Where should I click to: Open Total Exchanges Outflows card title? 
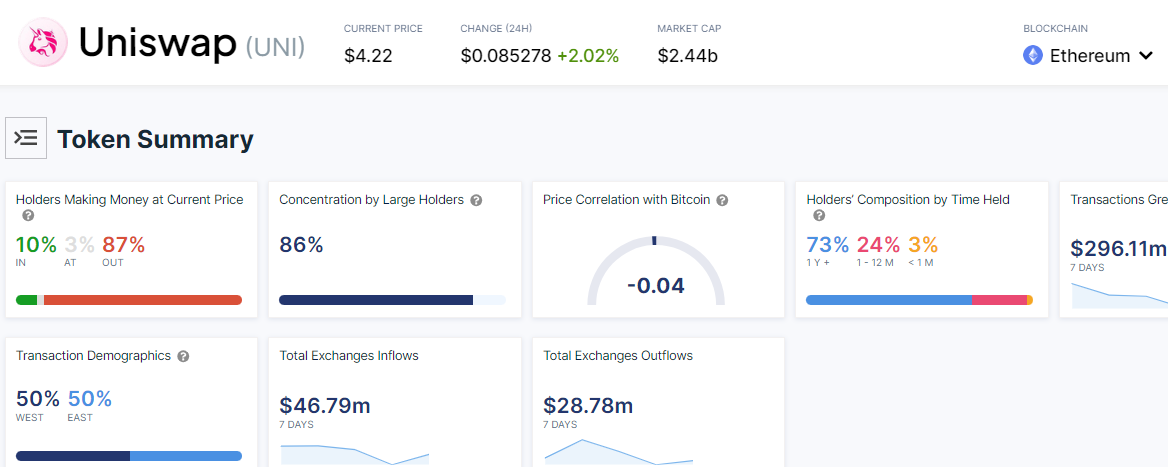pos(618,356)
